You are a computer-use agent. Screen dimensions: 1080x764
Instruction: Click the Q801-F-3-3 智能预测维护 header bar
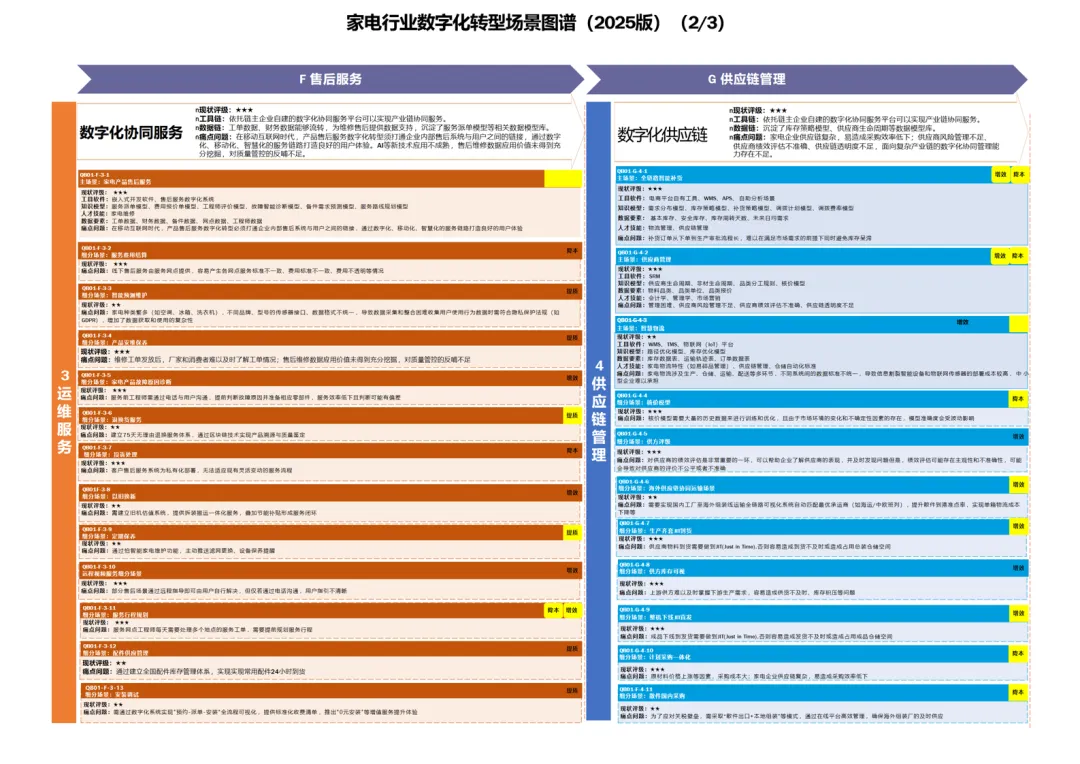330,292
